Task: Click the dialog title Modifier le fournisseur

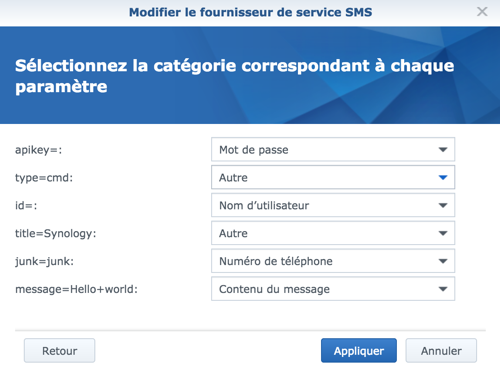Action: pos(250,12)
